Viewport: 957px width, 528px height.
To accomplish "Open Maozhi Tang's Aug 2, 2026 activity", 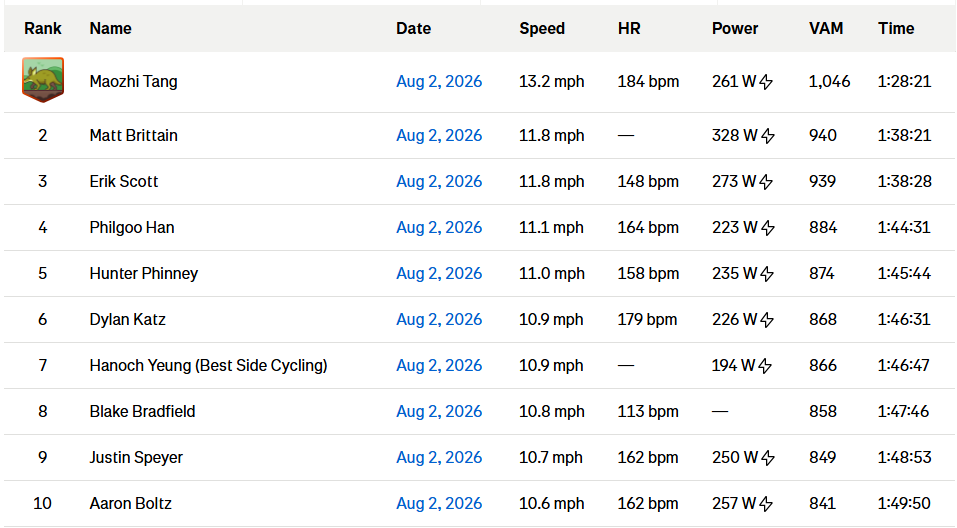I will (439, 81).
